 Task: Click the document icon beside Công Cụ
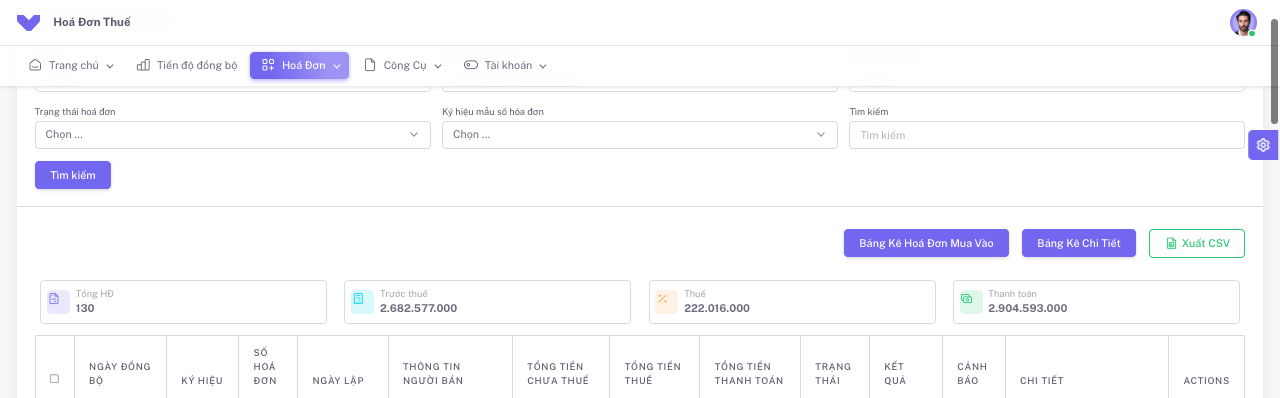[370, 65]
